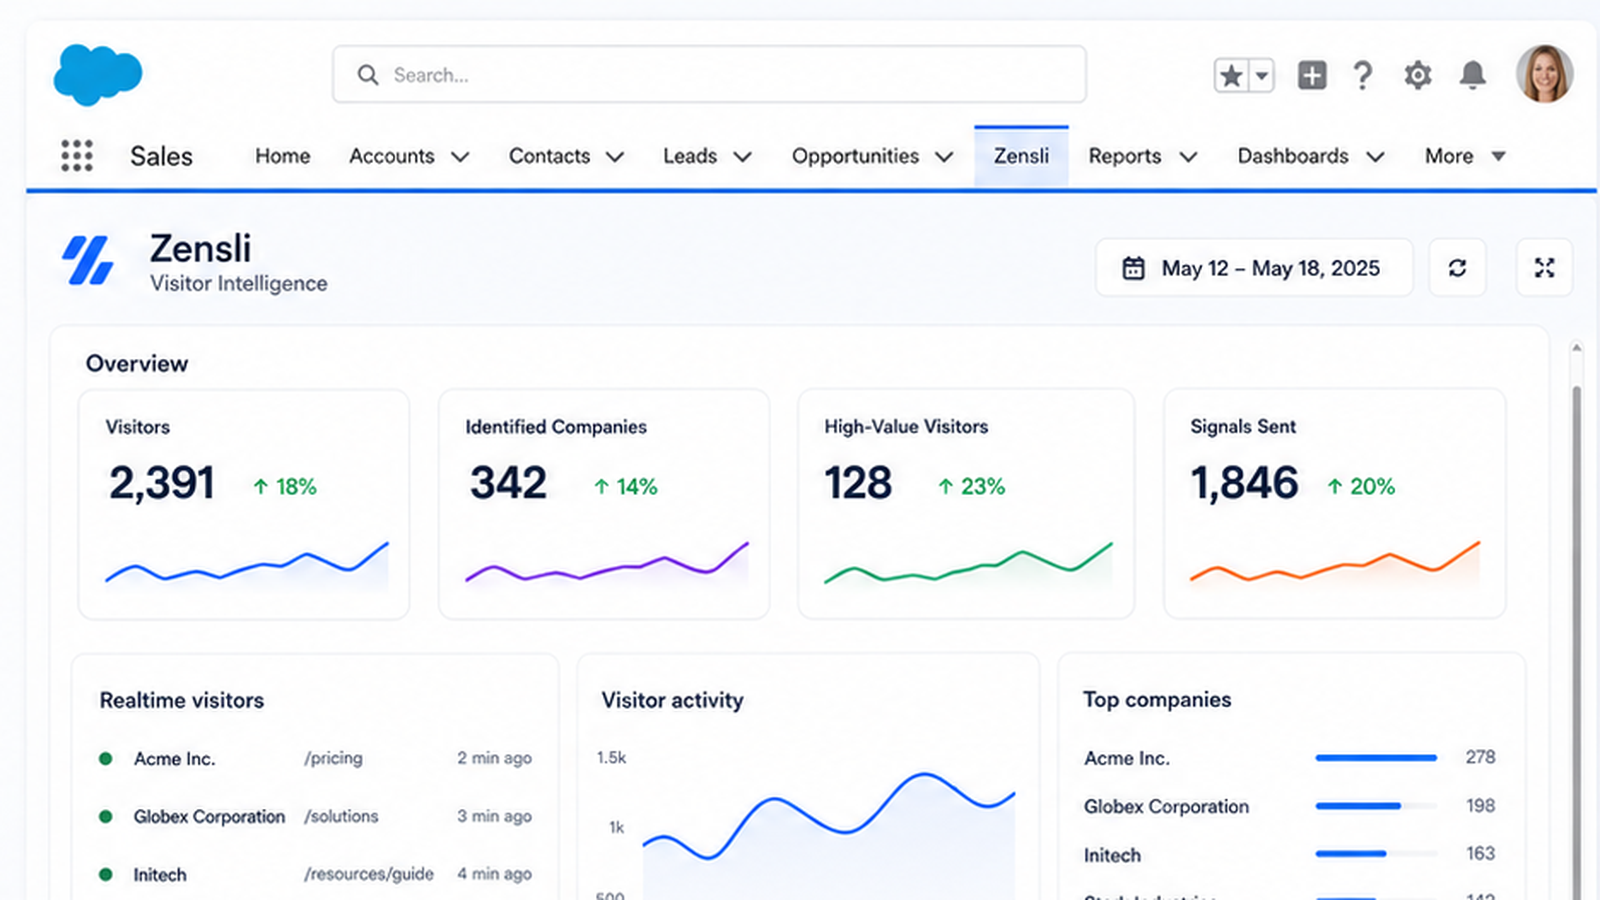
Task: Open the favorites star icon
Action: 1232,75
